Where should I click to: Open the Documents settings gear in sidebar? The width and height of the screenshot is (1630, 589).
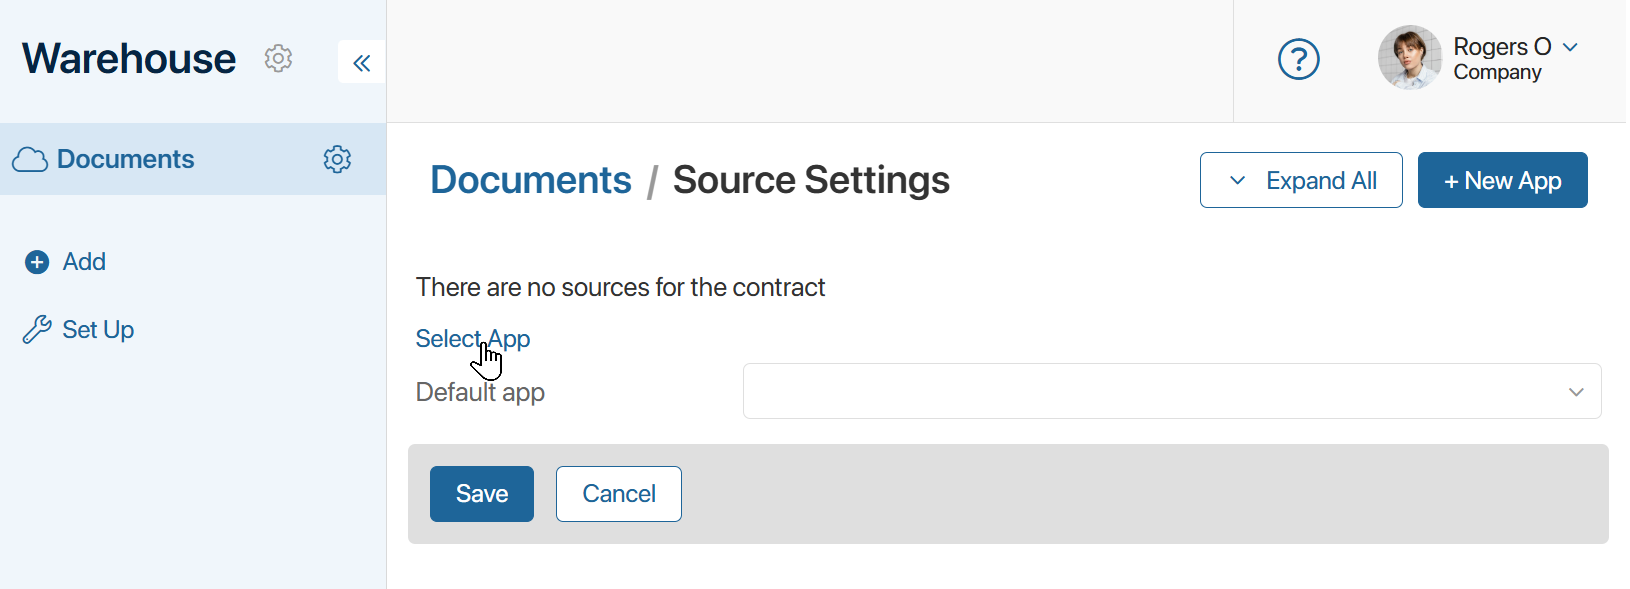click(337, 159)
